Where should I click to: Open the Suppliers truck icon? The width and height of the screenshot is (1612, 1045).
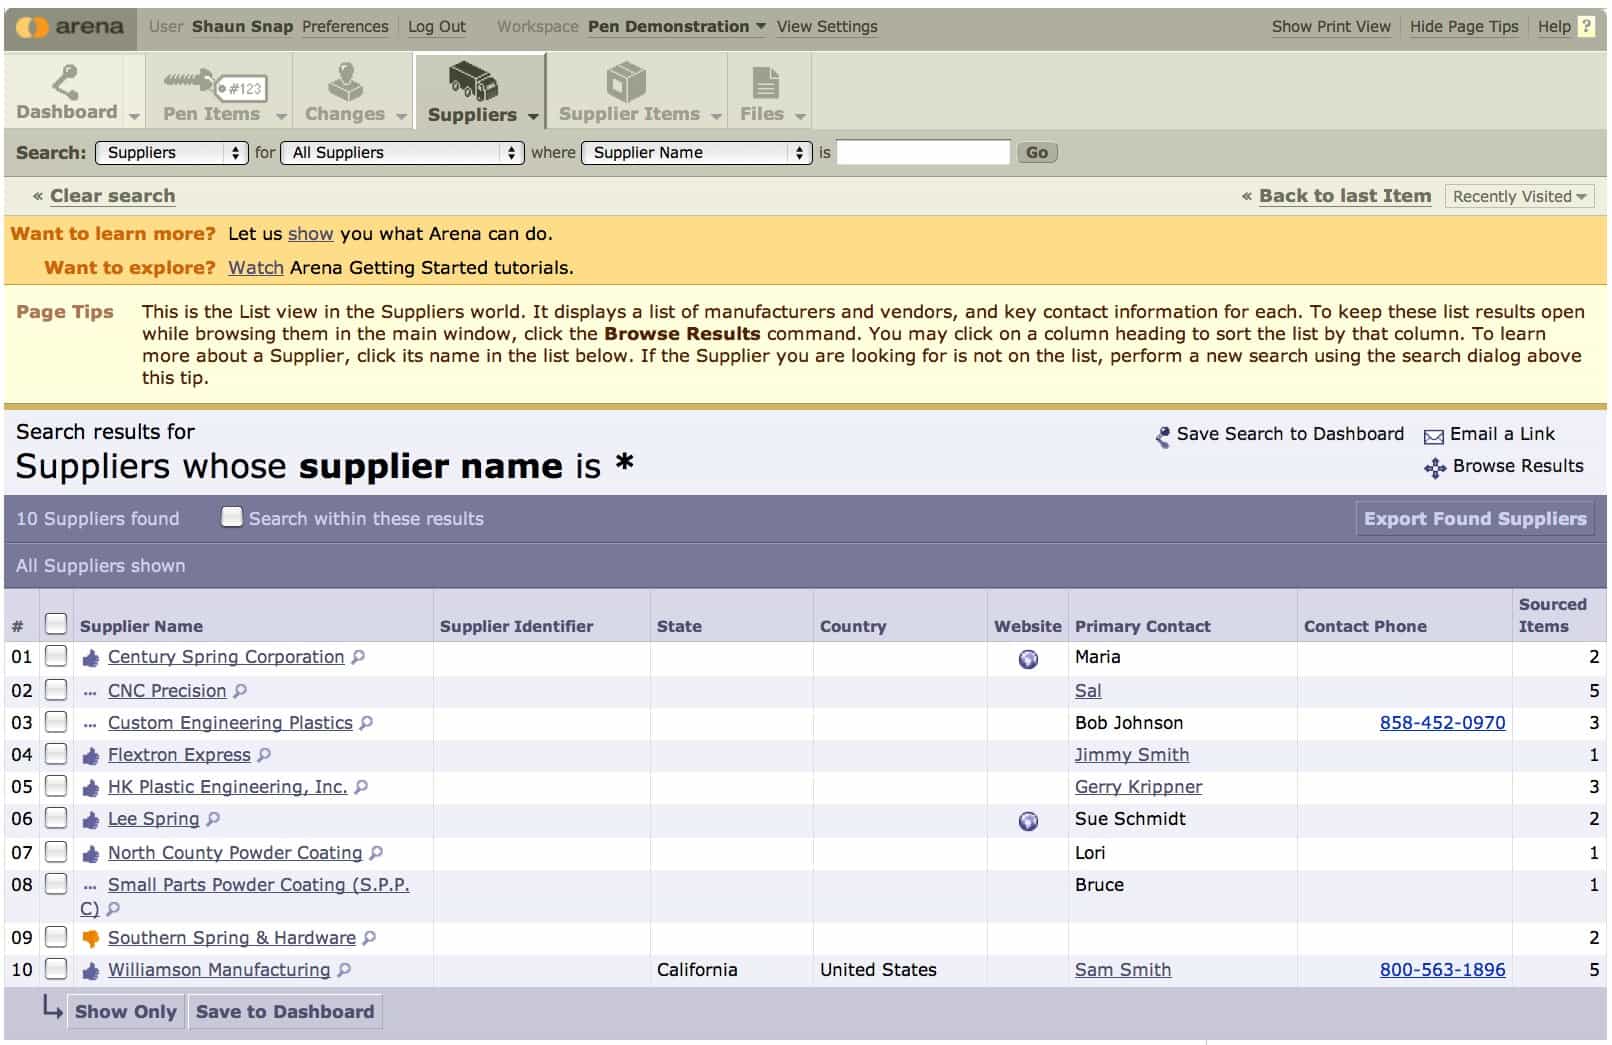pos(473,81)
